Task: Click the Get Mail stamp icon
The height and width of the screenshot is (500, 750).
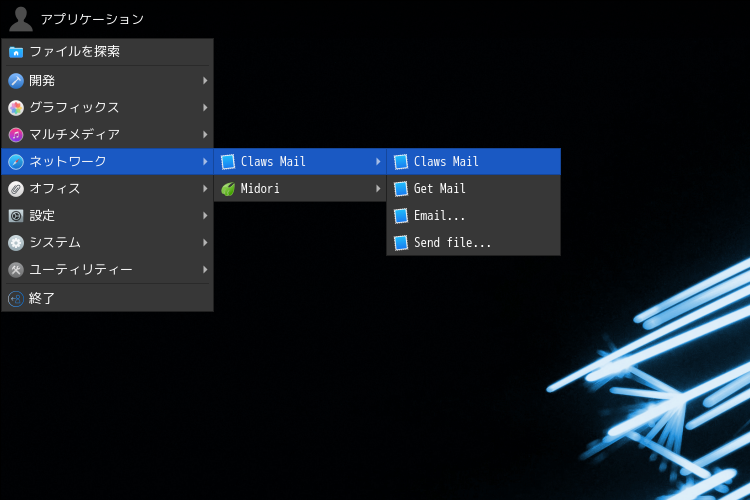Action: click(x=401, y=189)
